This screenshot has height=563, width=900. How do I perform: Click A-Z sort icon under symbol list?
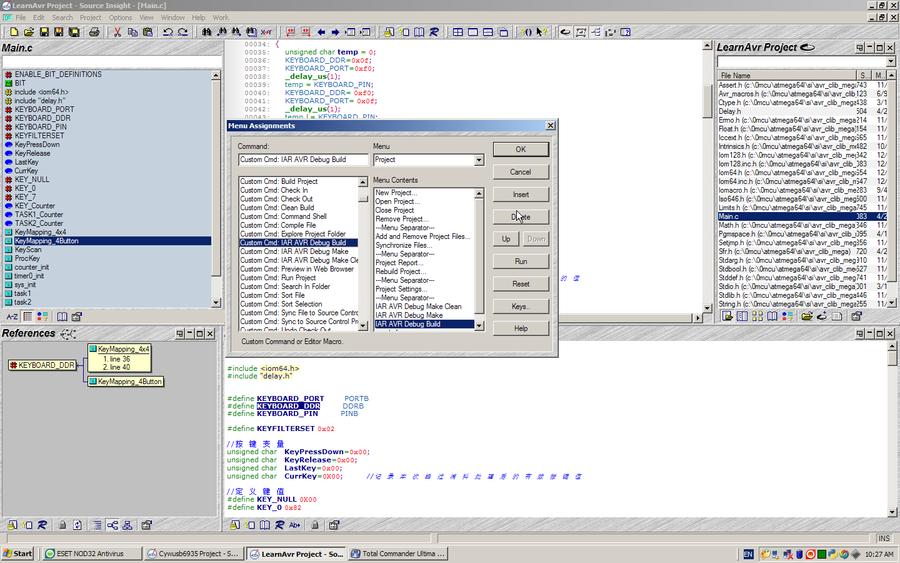point(13,316)
